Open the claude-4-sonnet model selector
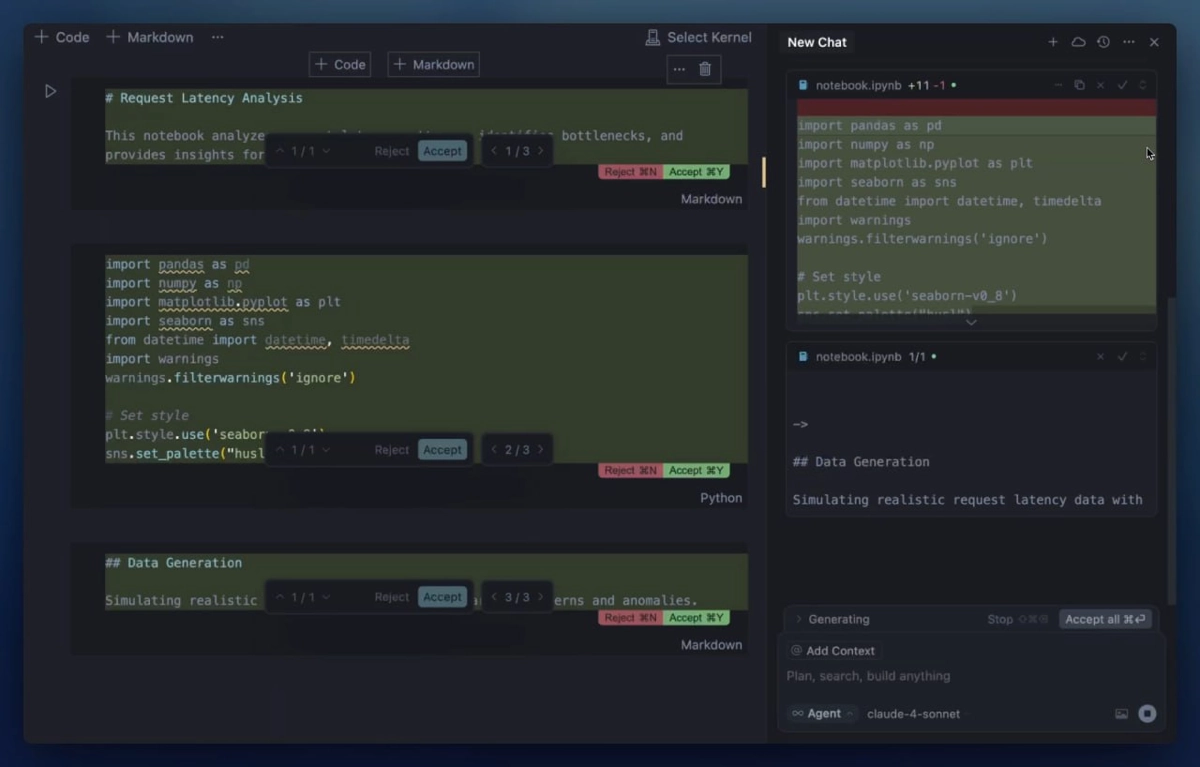Viewport: 1200px width, 767px height. coord(913,714)
